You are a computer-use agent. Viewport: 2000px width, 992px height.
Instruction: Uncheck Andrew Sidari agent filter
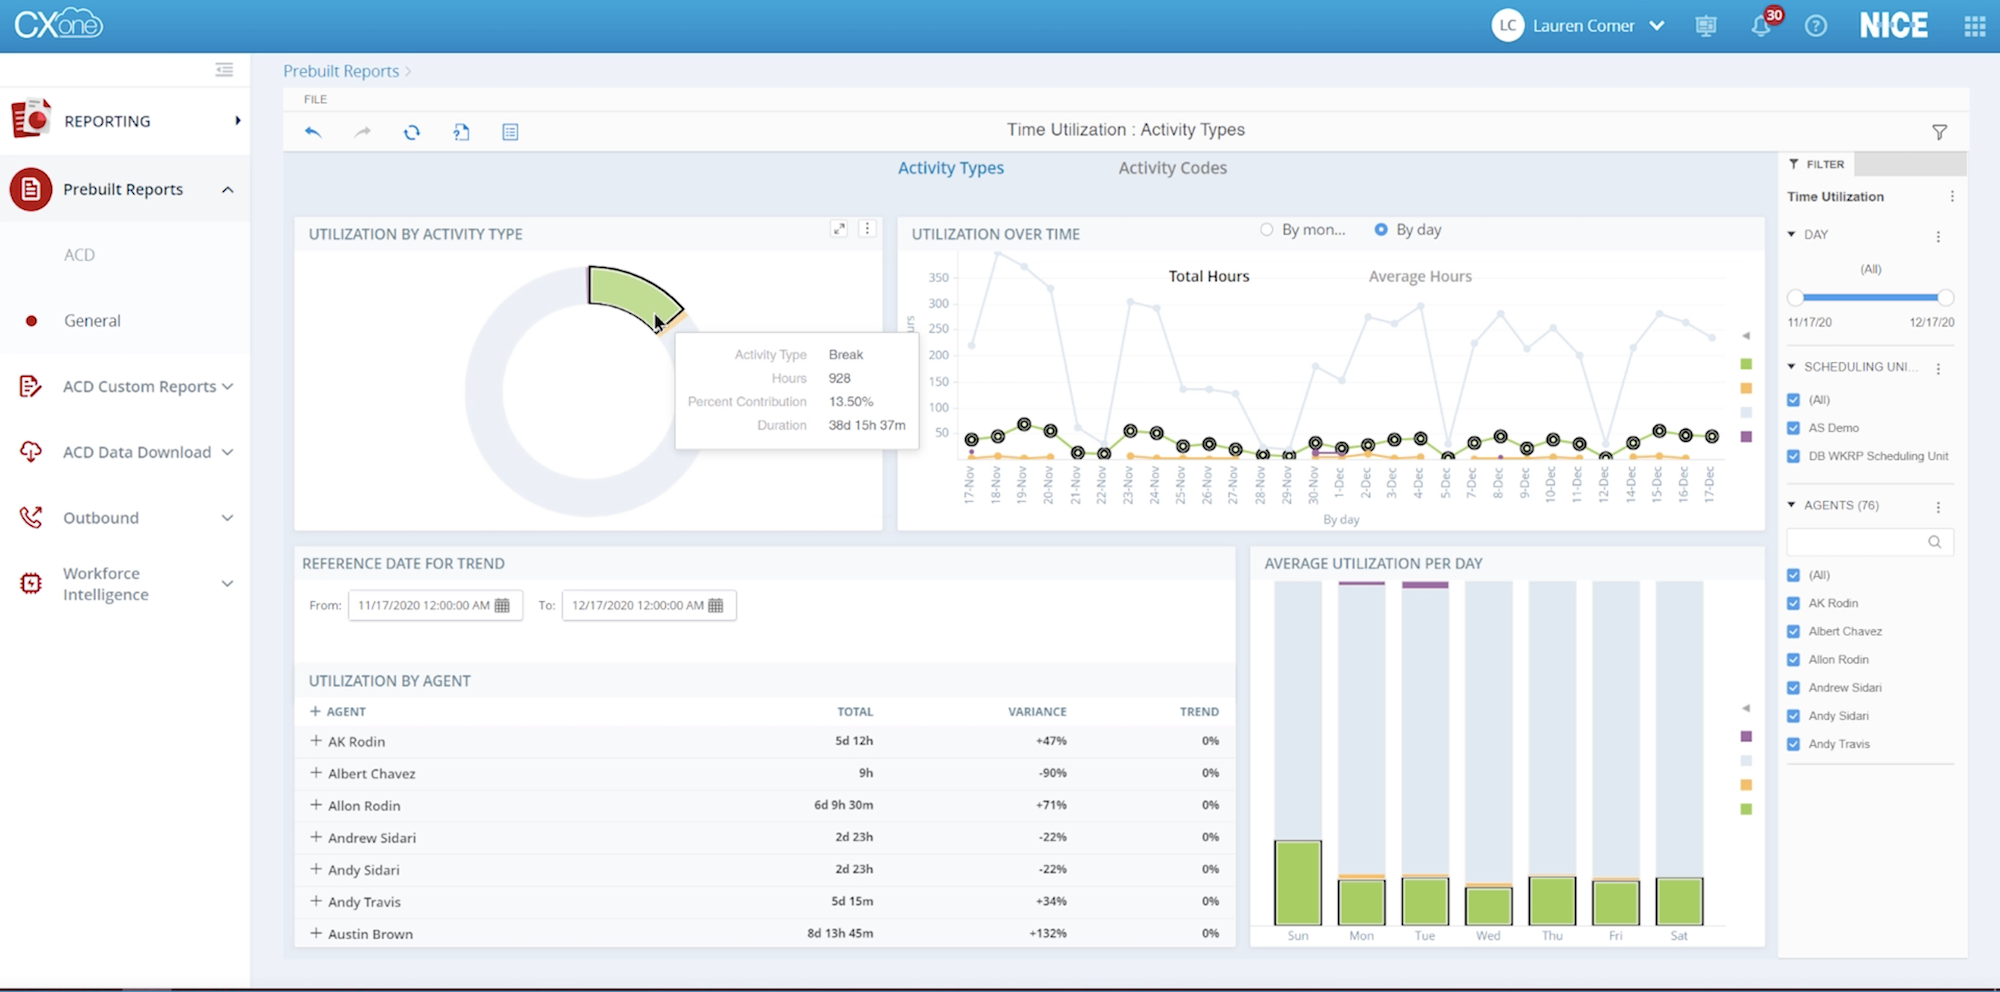point(1794,688)
